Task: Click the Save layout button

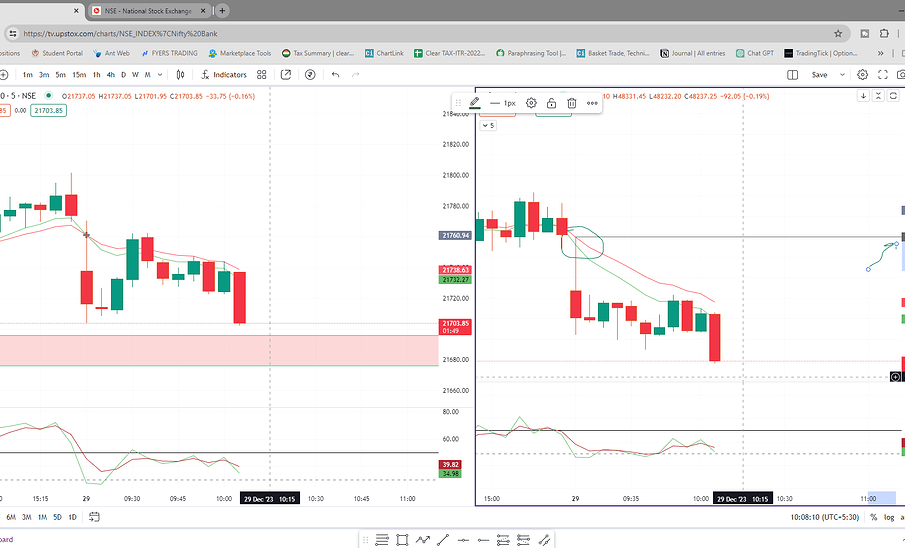Action: click(x=819, y=74)
